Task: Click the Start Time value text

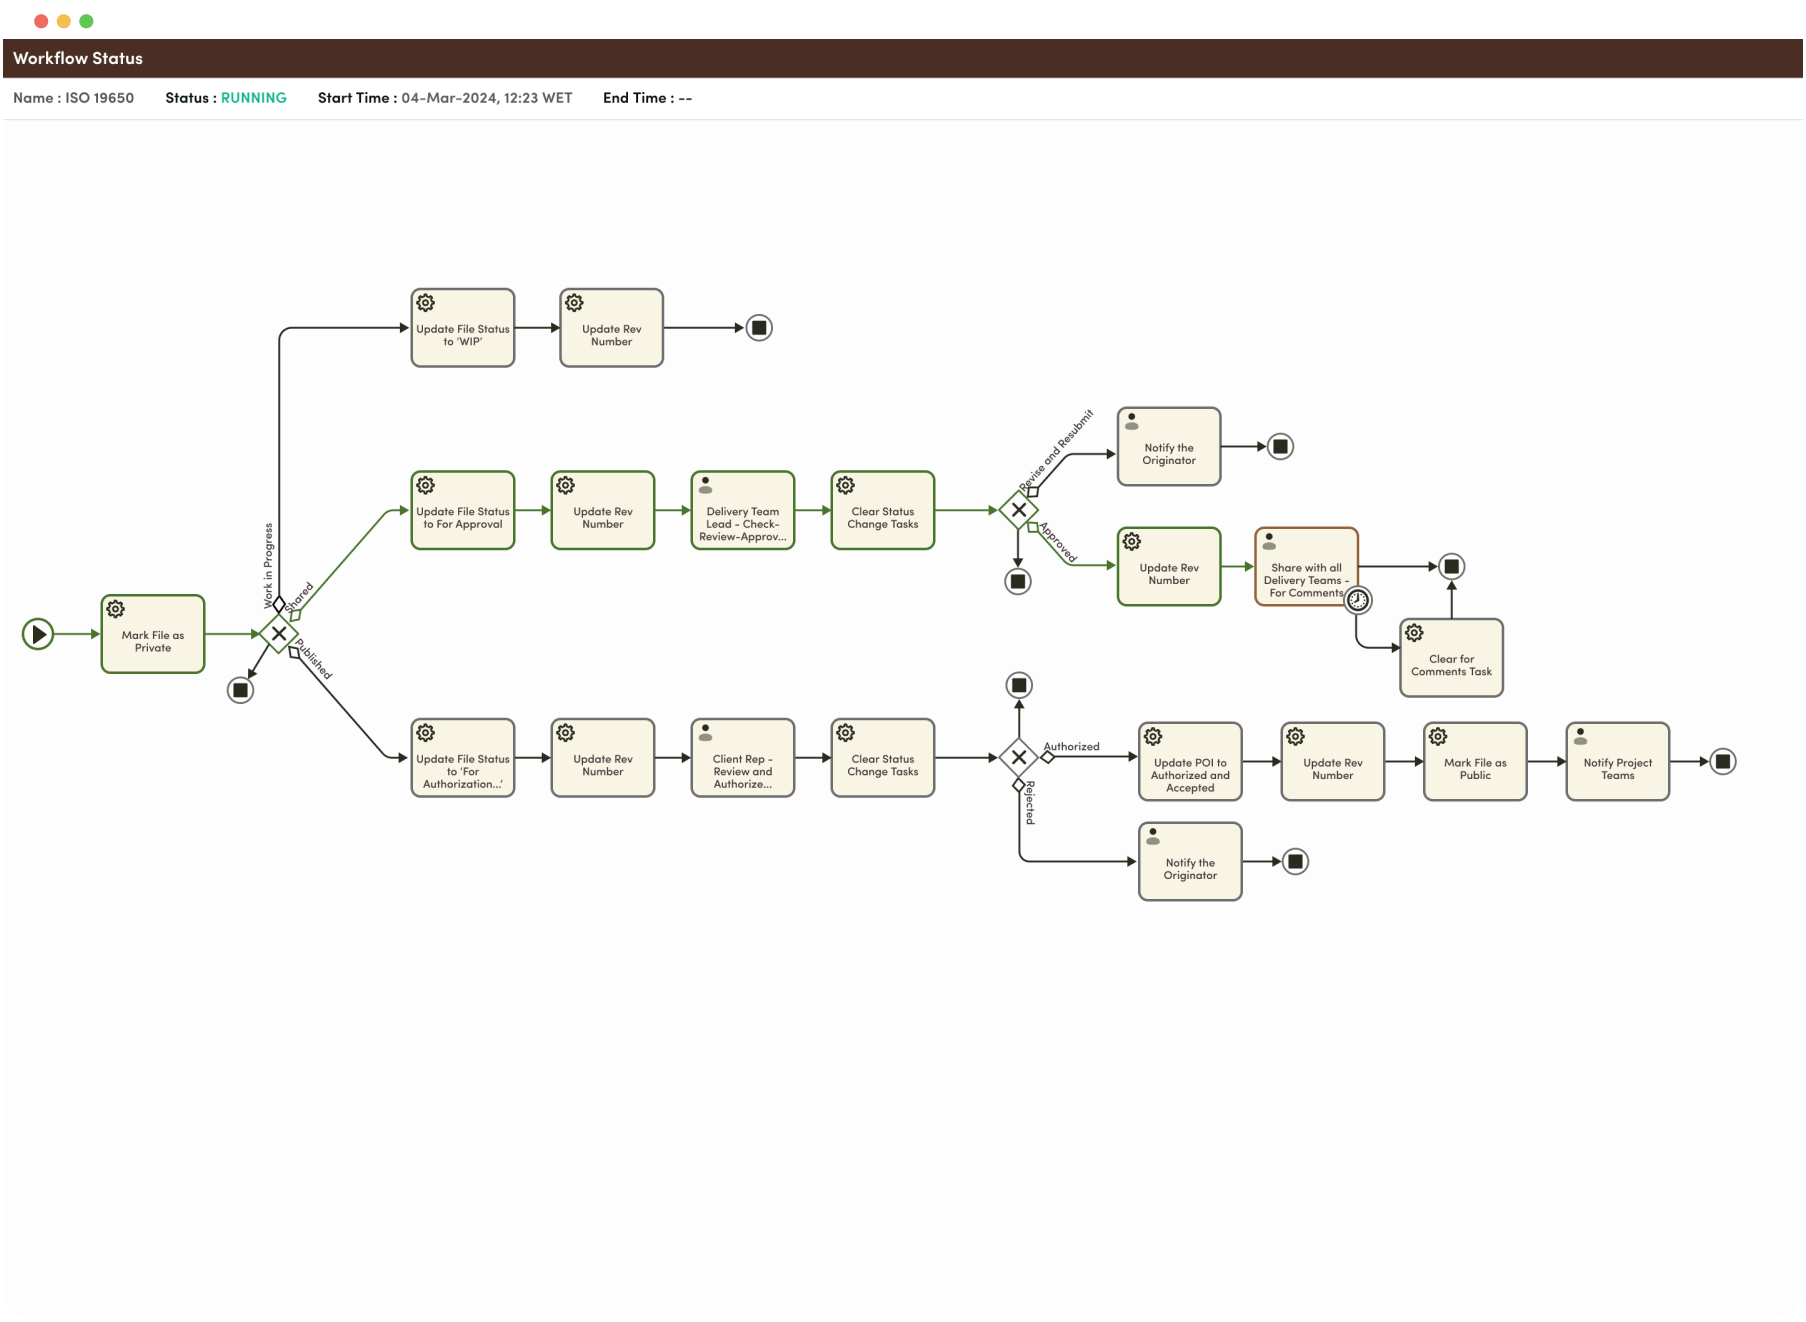Action: click(x=486, y=98)
